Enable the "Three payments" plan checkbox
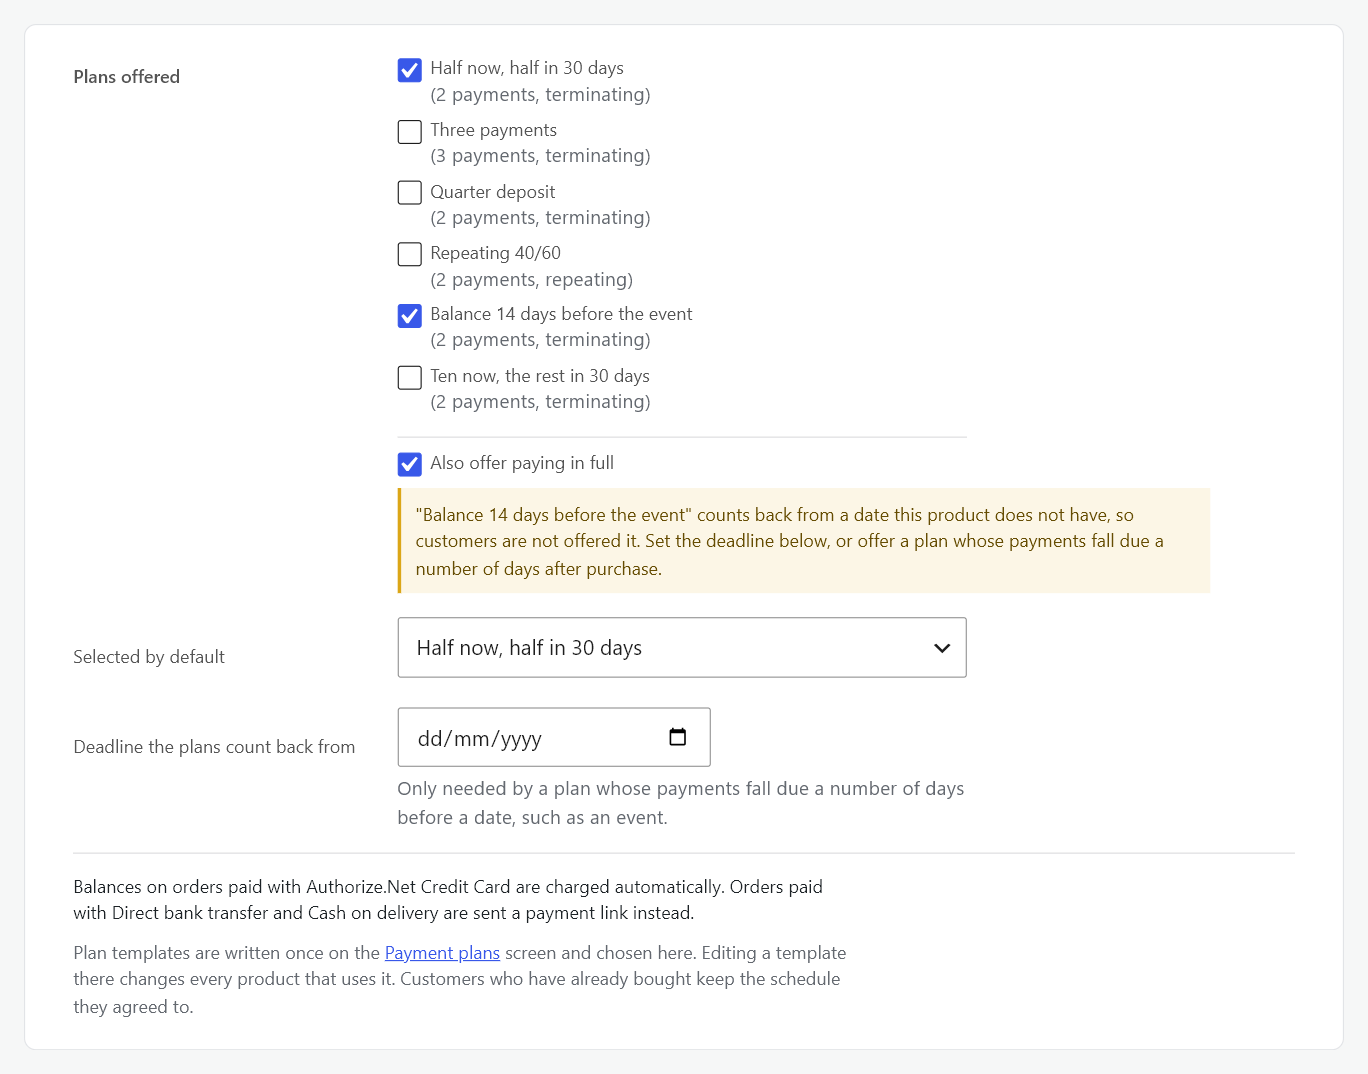1368x1074 pixels. point(409,132)
